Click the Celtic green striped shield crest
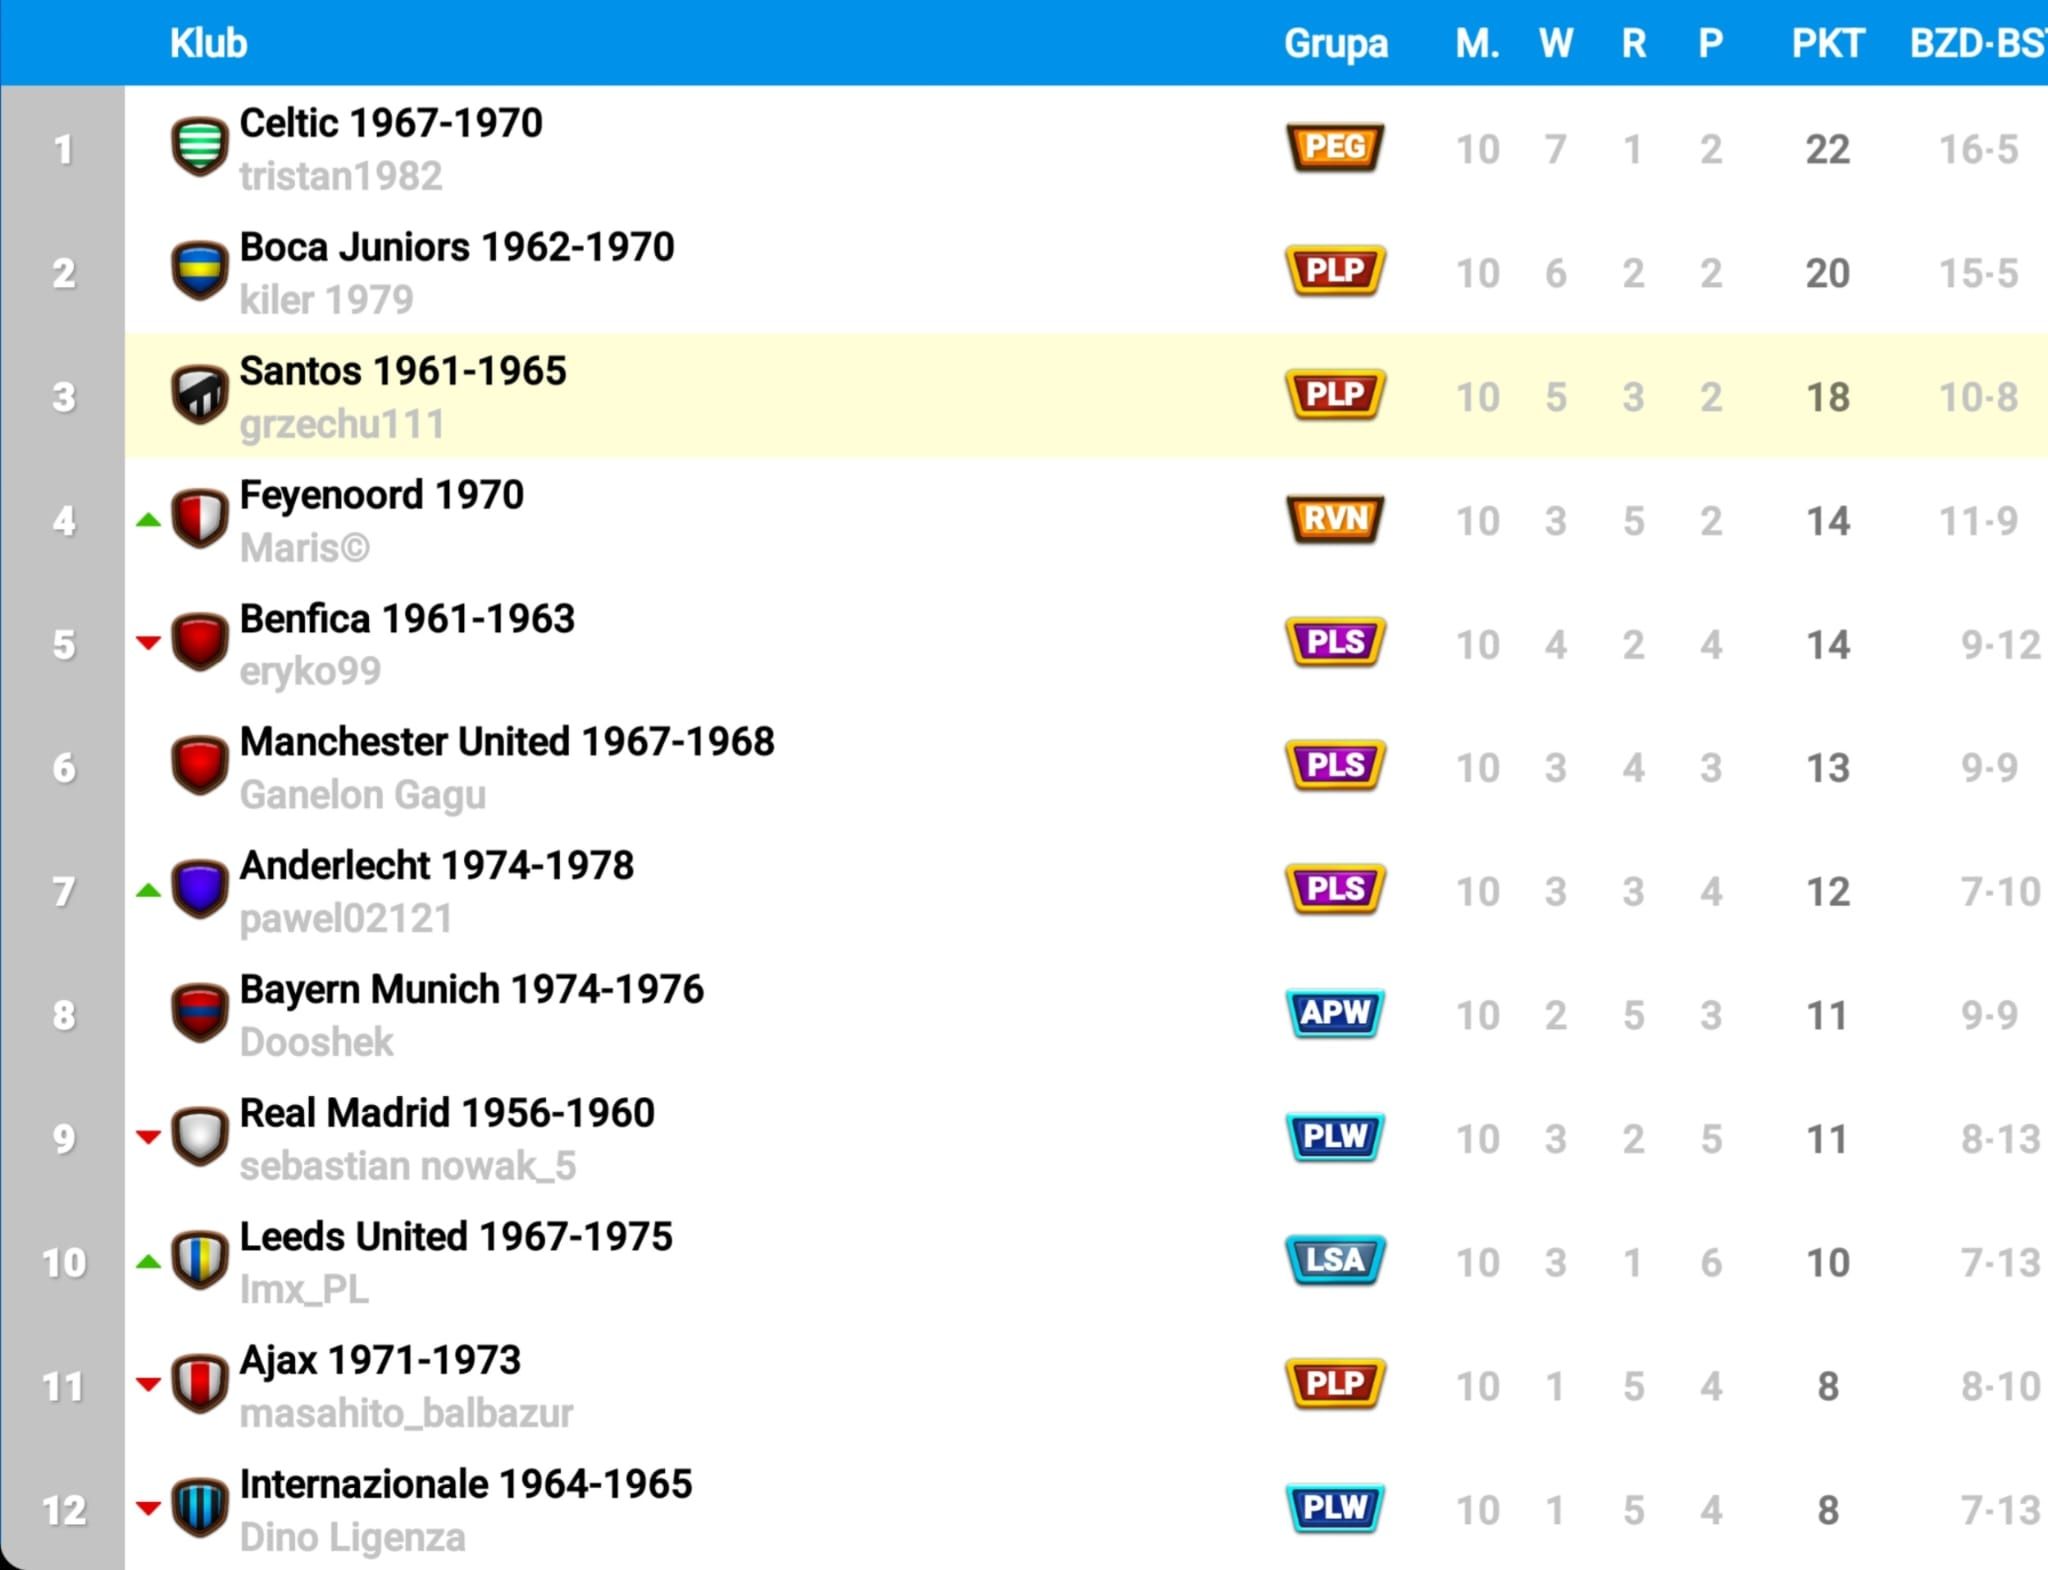Image resolution: width=2048 pixels, height=1570 pixels. [x=200, y=147]
